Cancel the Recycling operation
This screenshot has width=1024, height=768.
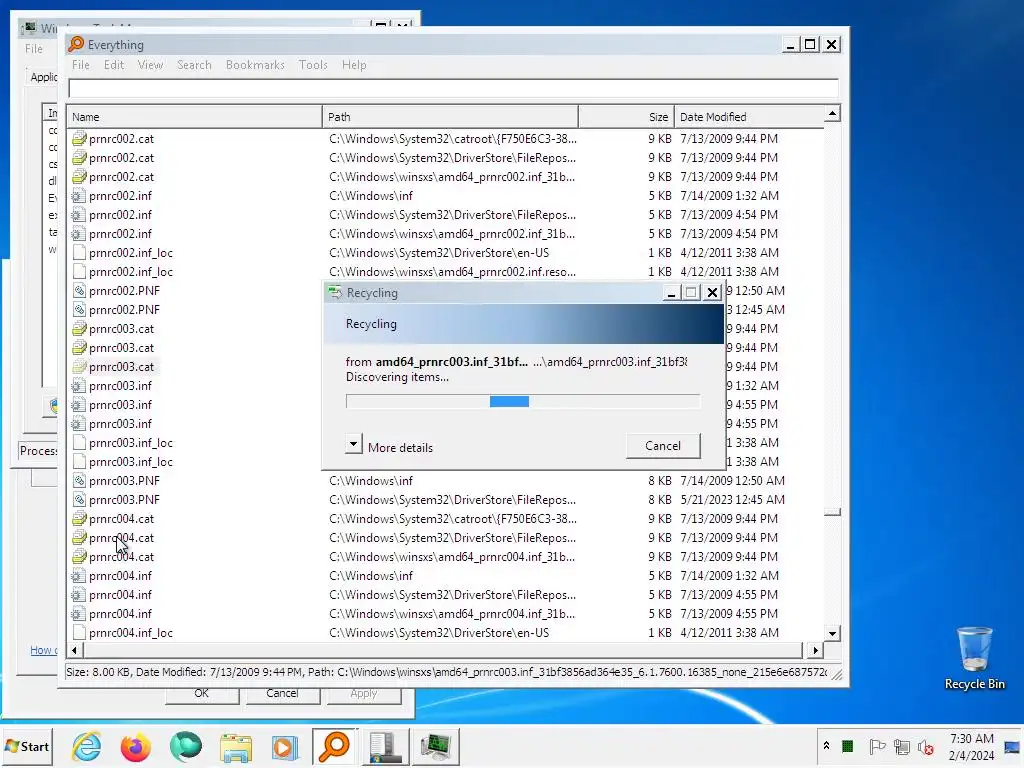(x=663, y=446)
